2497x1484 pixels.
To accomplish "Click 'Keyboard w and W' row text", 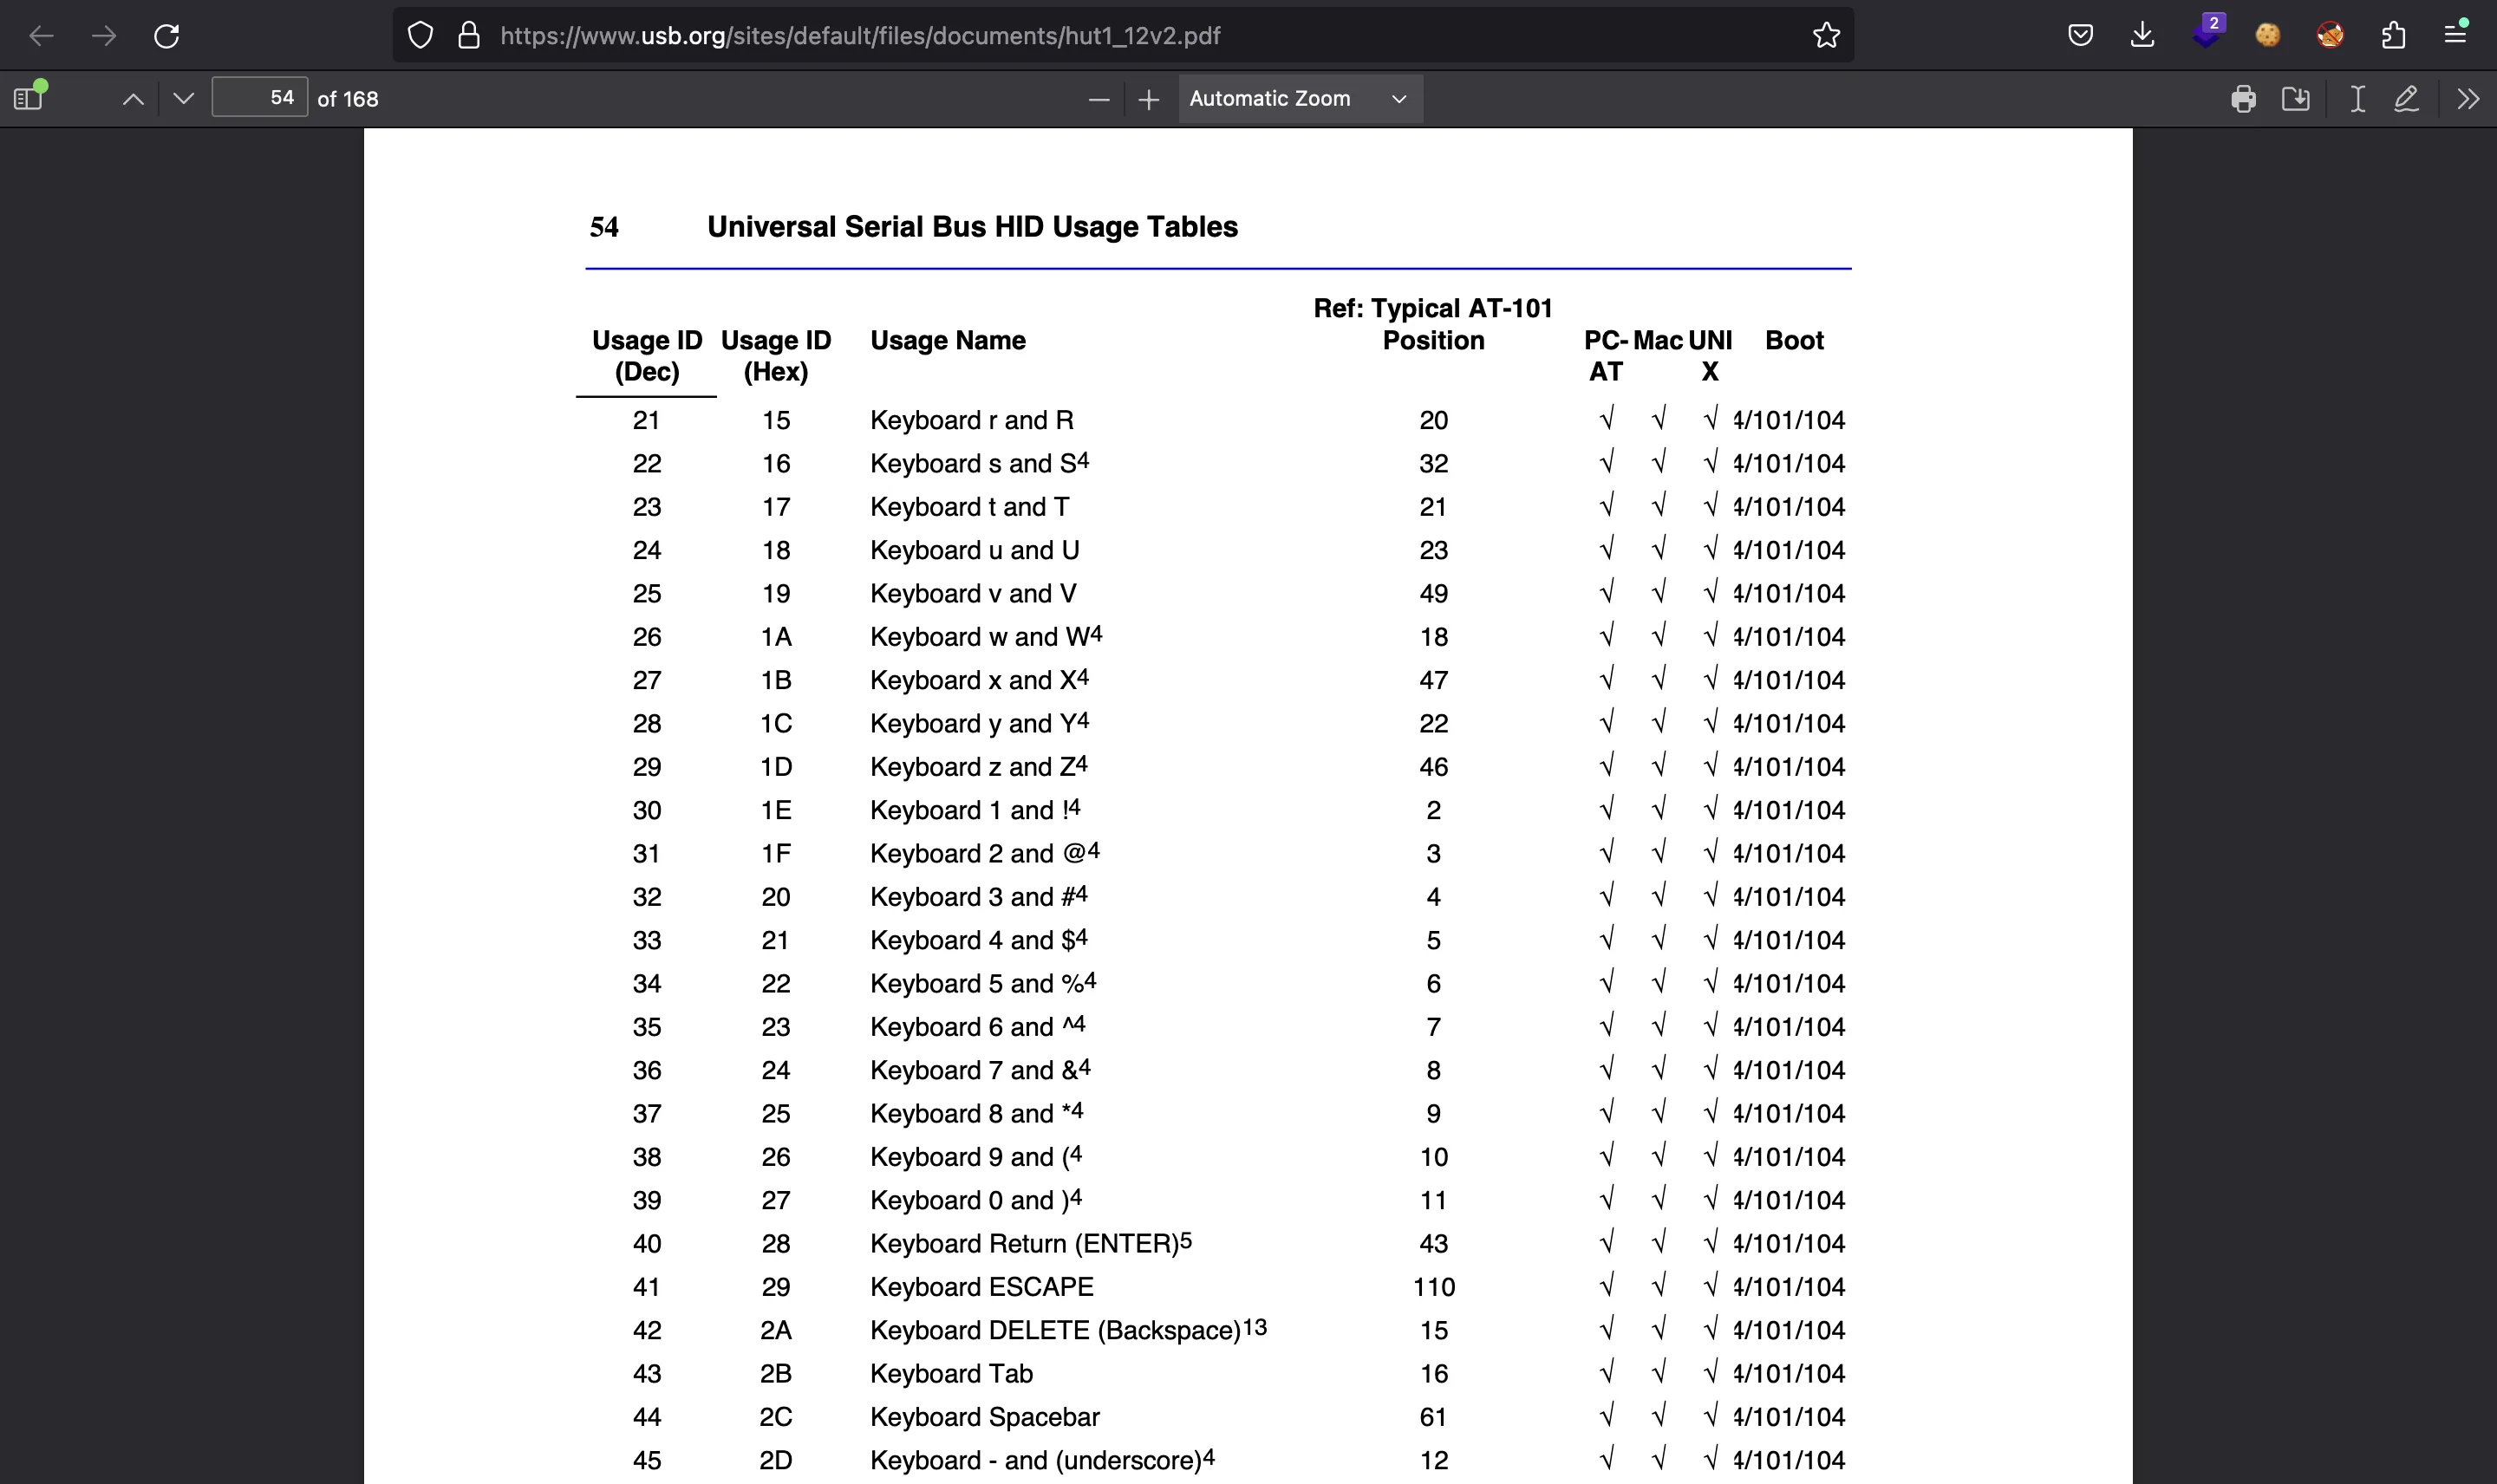I will [979, 637].
